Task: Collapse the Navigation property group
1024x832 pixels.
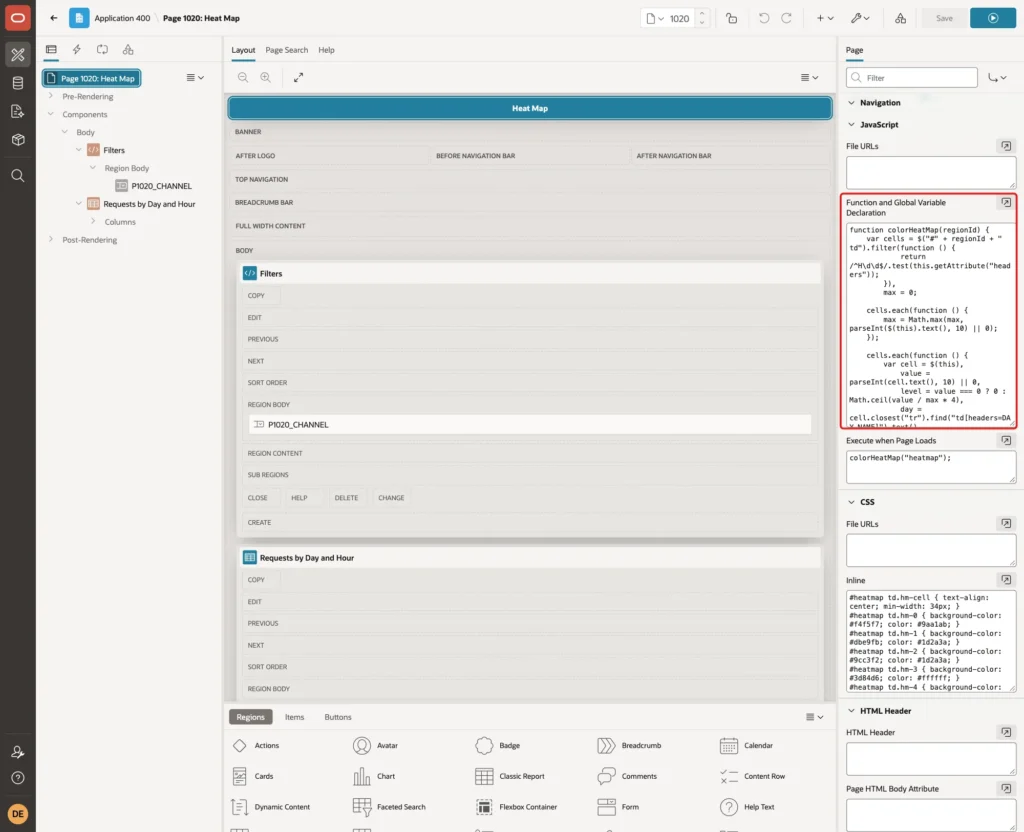Action: tap(851, 103)
